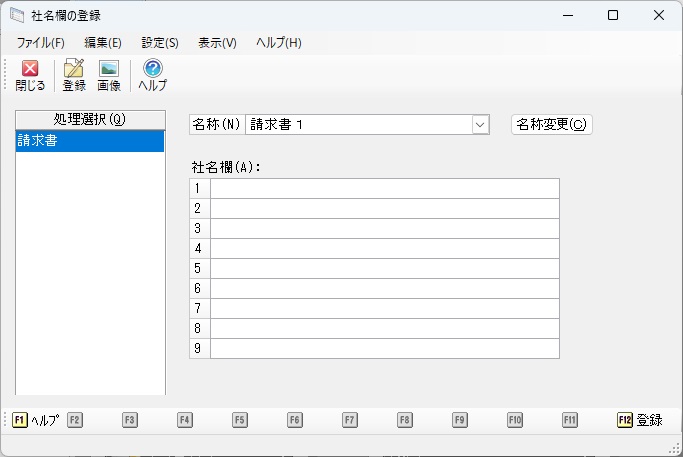Click the F9 function key button

coord(460,420)
